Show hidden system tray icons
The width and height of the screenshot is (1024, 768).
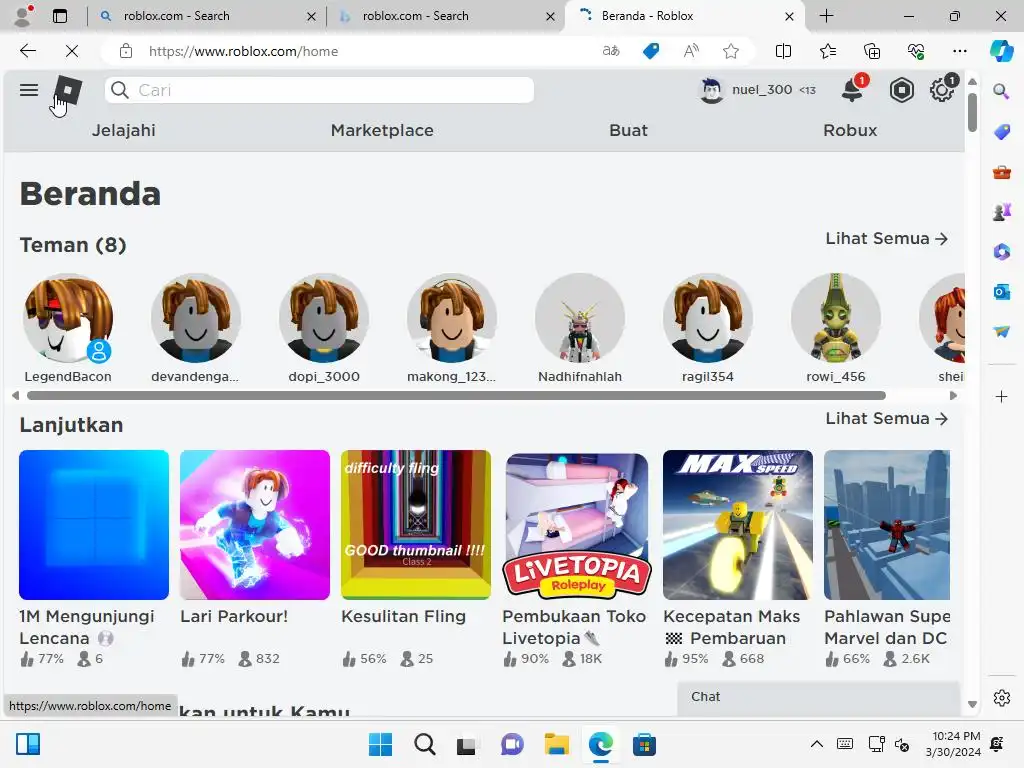[x=816, y=744]
